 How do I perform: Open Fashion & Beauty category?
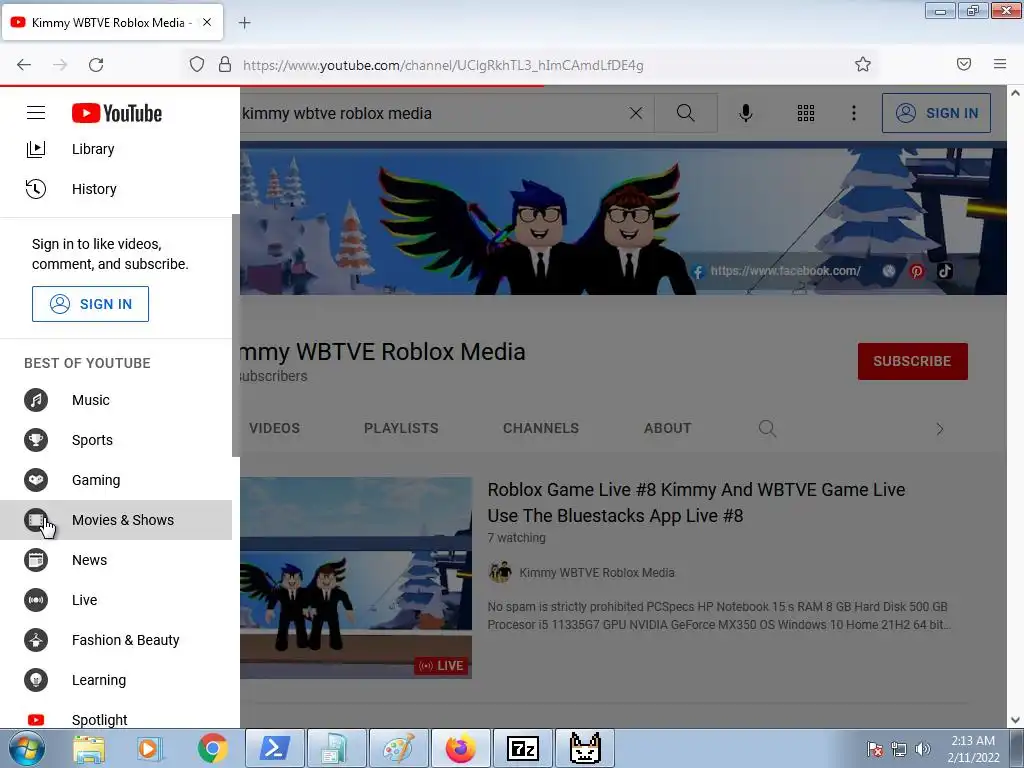click(x=116, y=640)
